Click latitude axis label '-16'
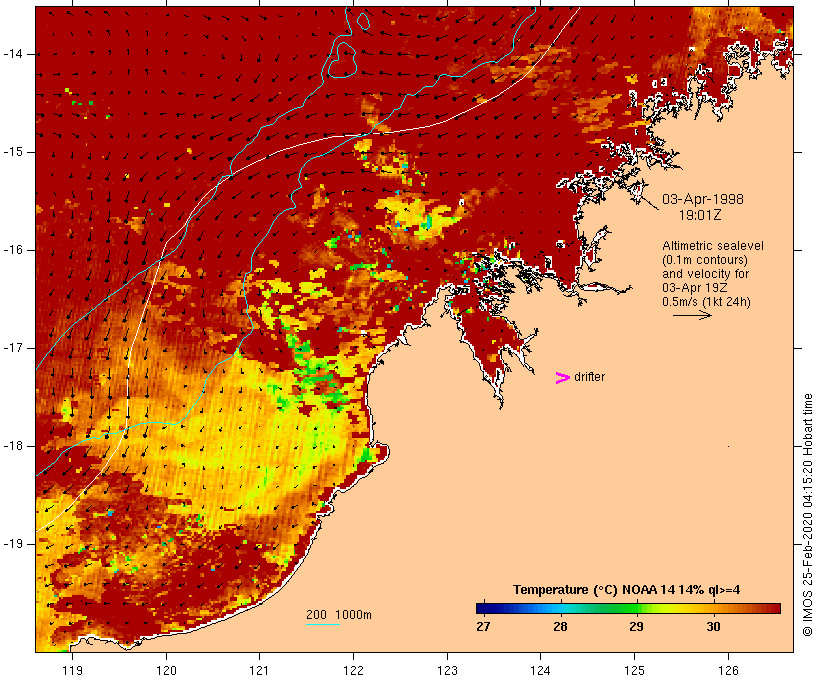This screenshot has width=820, height=680. pos(13,250)
